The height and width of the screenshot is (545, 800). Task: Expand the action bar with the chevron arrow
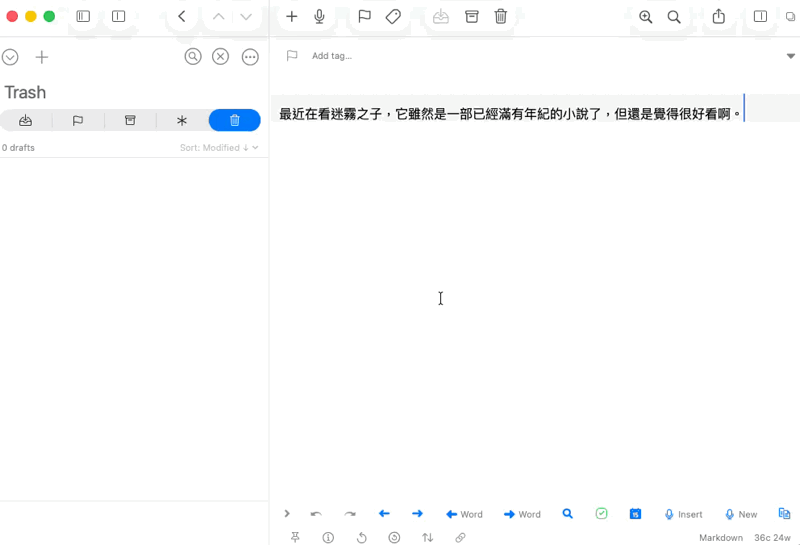coord(287,514)
